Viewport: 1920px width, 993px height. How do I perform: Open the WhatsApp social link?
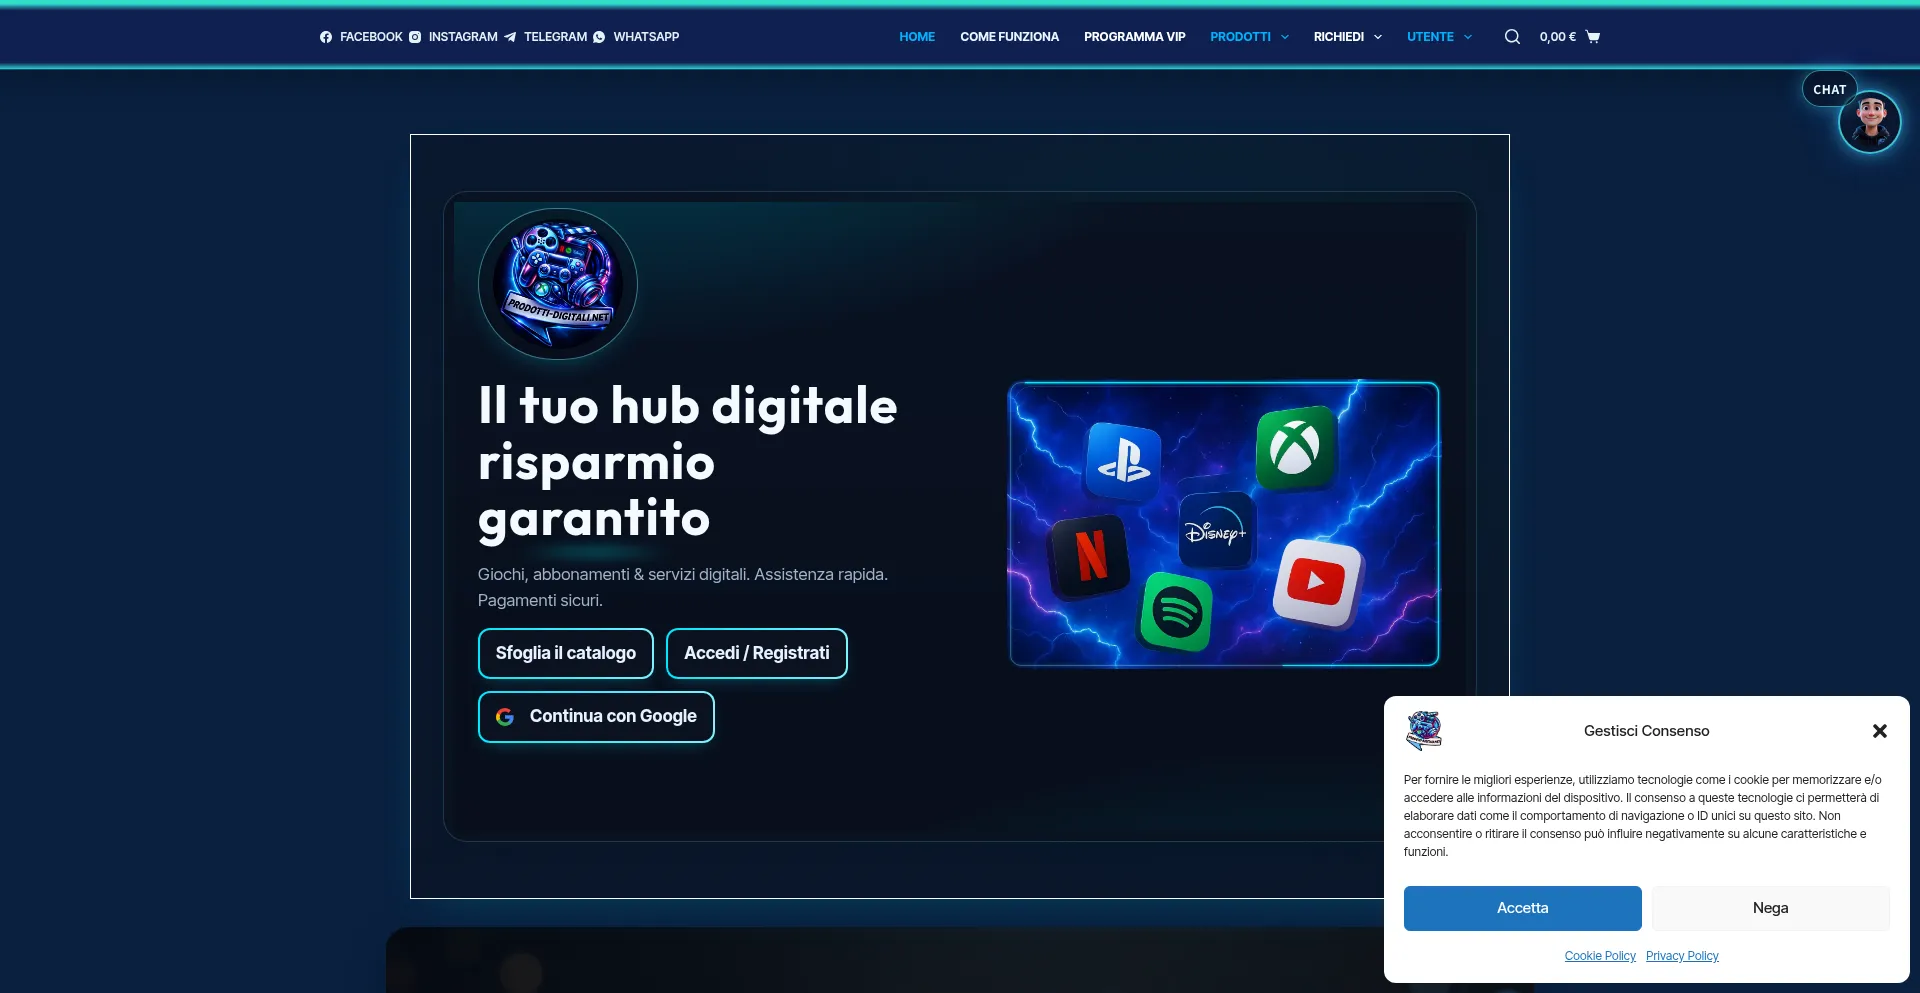pyautogui.click(x=636, y=37)
